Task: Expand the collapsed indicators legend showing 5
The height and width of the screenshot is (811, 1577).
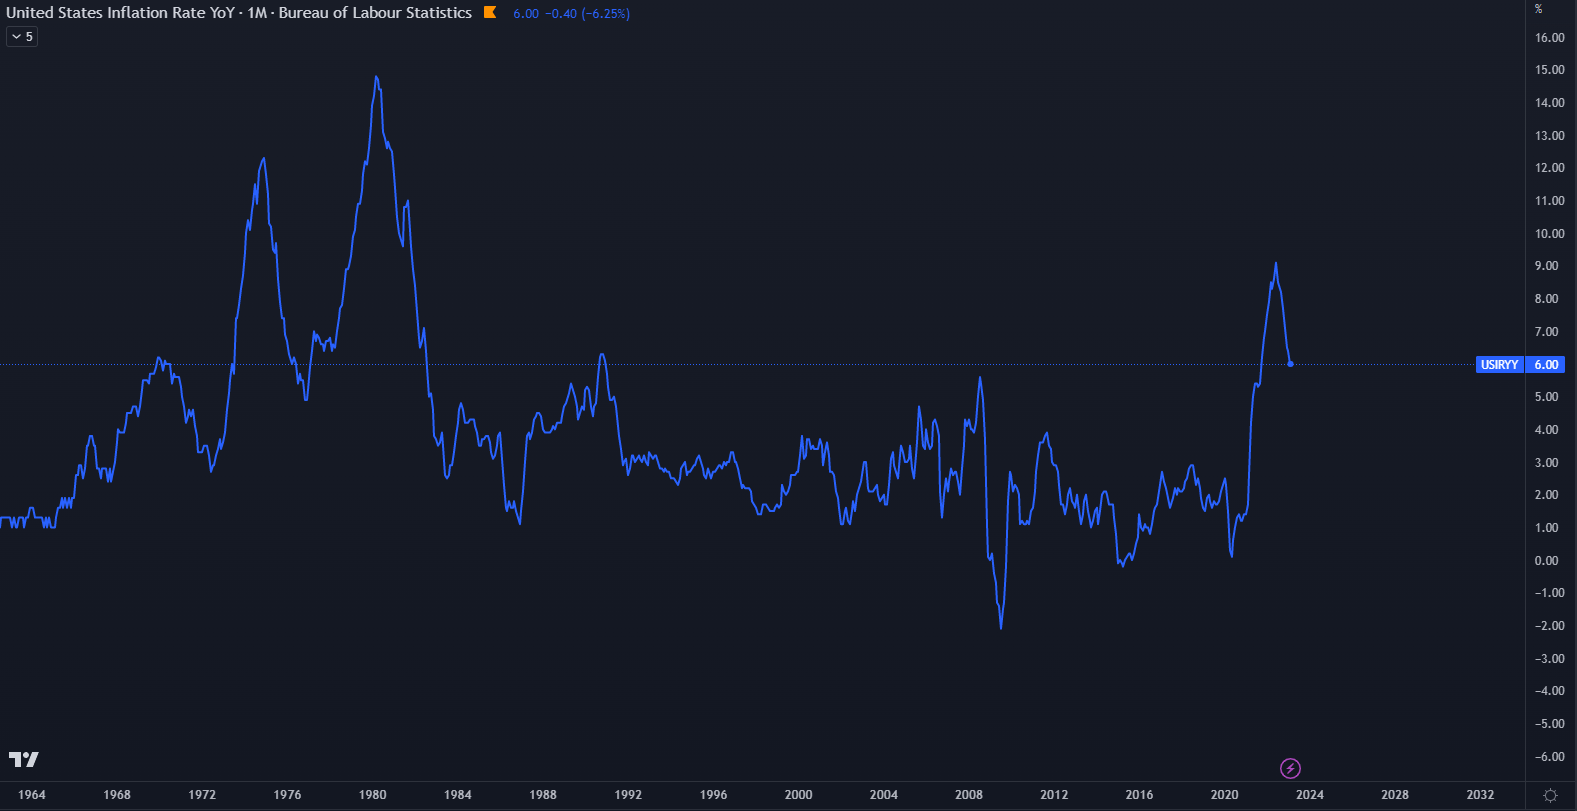Action: [22, 37]
